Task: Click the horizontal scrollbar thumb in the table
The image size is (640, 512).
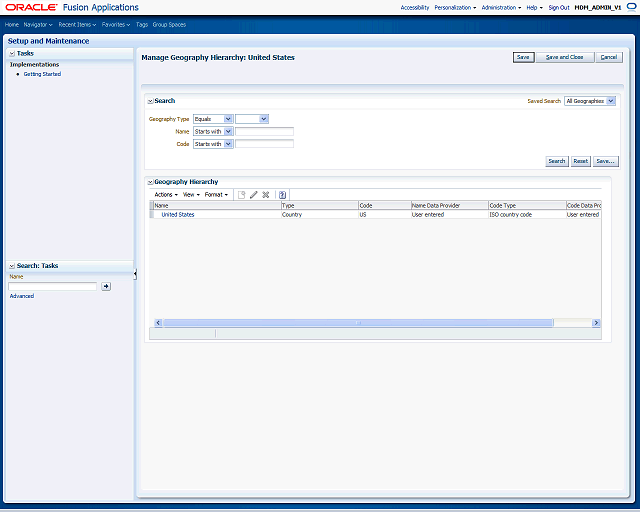Action: pyautogui.click(x=358, y=323)
